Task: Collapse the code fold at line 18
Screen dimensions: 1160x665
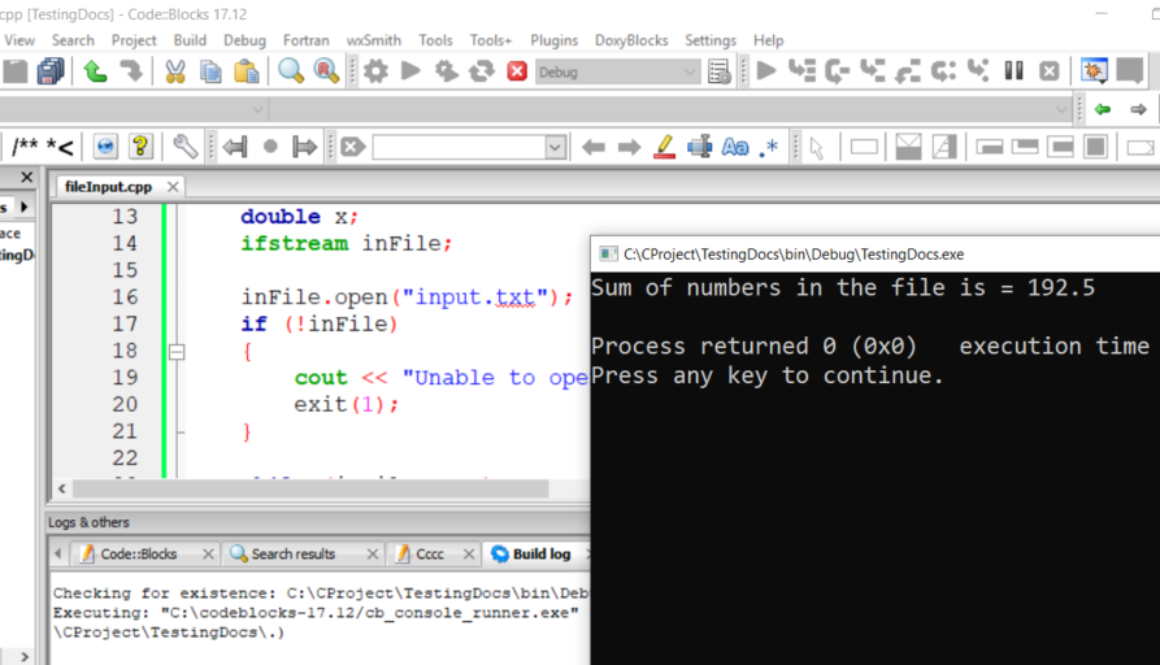Action: click(x=177, y=352)
